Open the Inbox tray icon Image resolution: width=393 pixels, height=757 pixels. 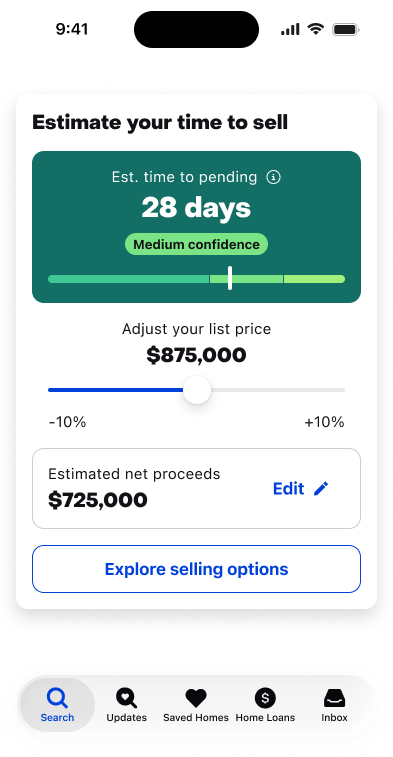point(334,698)
